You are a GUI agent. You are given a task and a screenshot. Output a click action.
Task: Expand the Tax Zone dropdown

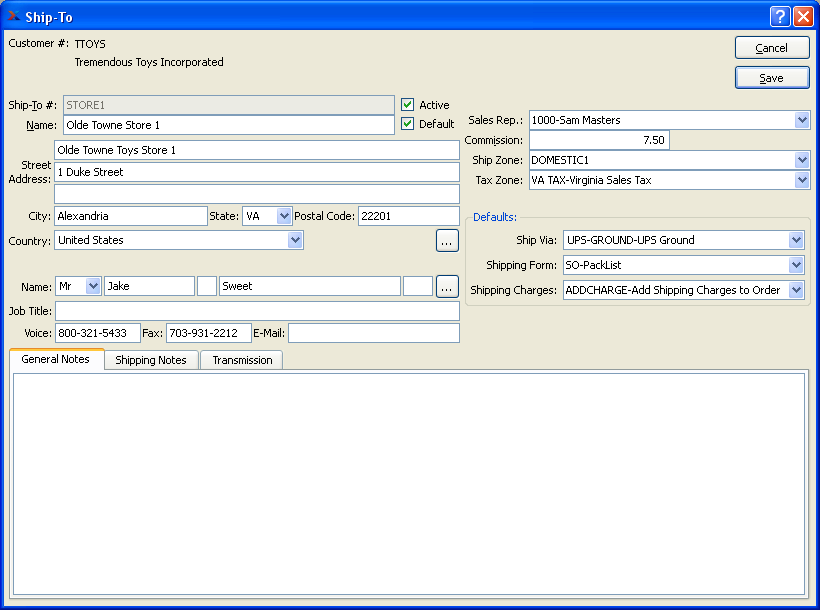tap(802, 181)
